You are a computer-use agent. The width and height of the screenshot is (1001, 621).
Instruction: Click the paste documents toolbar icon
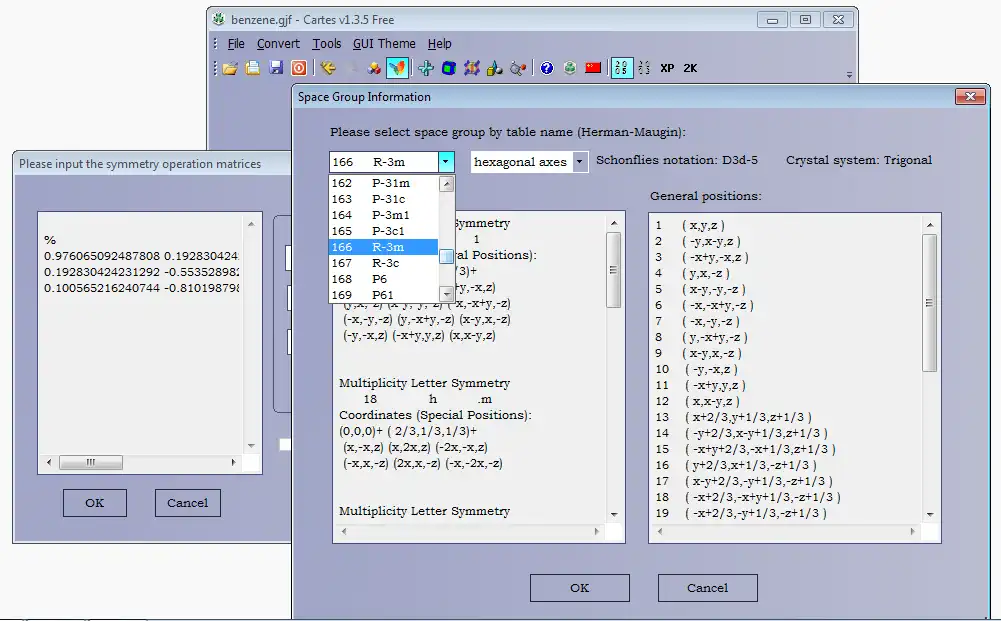pyautogui.click(x=253, y=68)
